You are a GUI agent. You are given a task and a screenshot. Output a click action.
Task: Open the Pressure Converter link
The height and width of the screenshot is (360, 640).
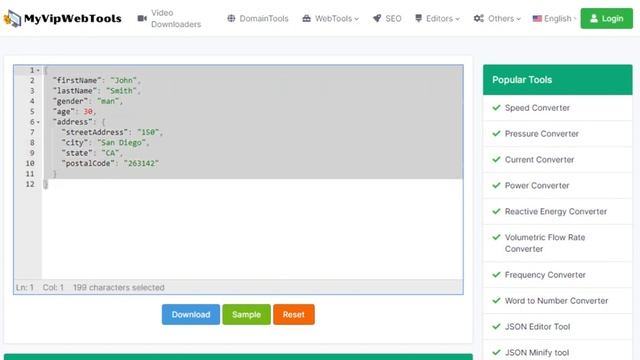tap(542, 133)
